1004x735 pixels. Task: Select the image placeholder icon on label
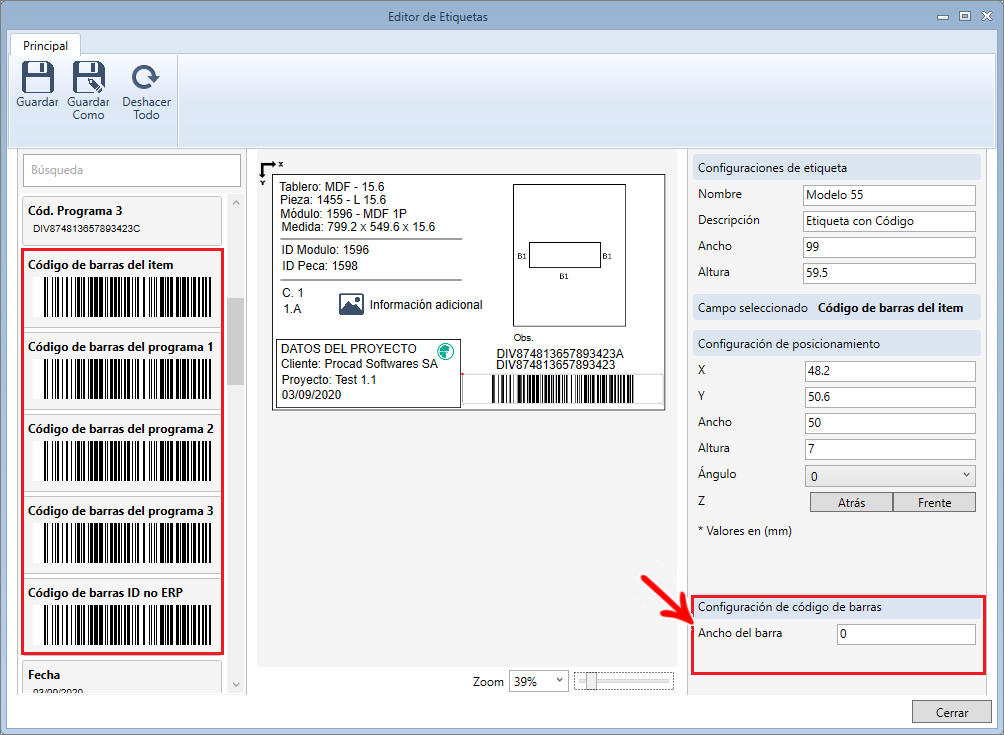(351, 304)
